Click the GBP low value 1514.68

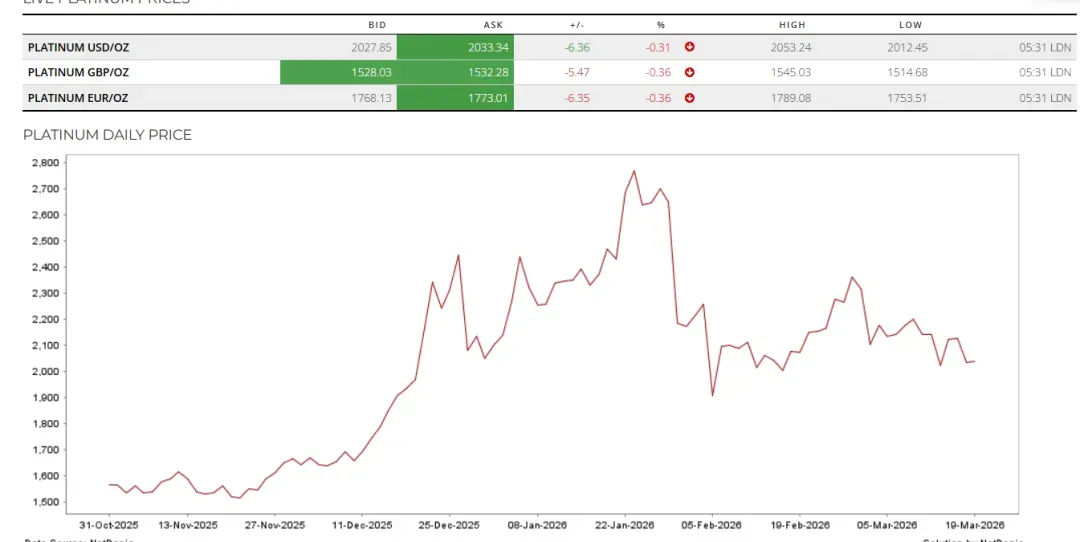[x=908, y=72]
